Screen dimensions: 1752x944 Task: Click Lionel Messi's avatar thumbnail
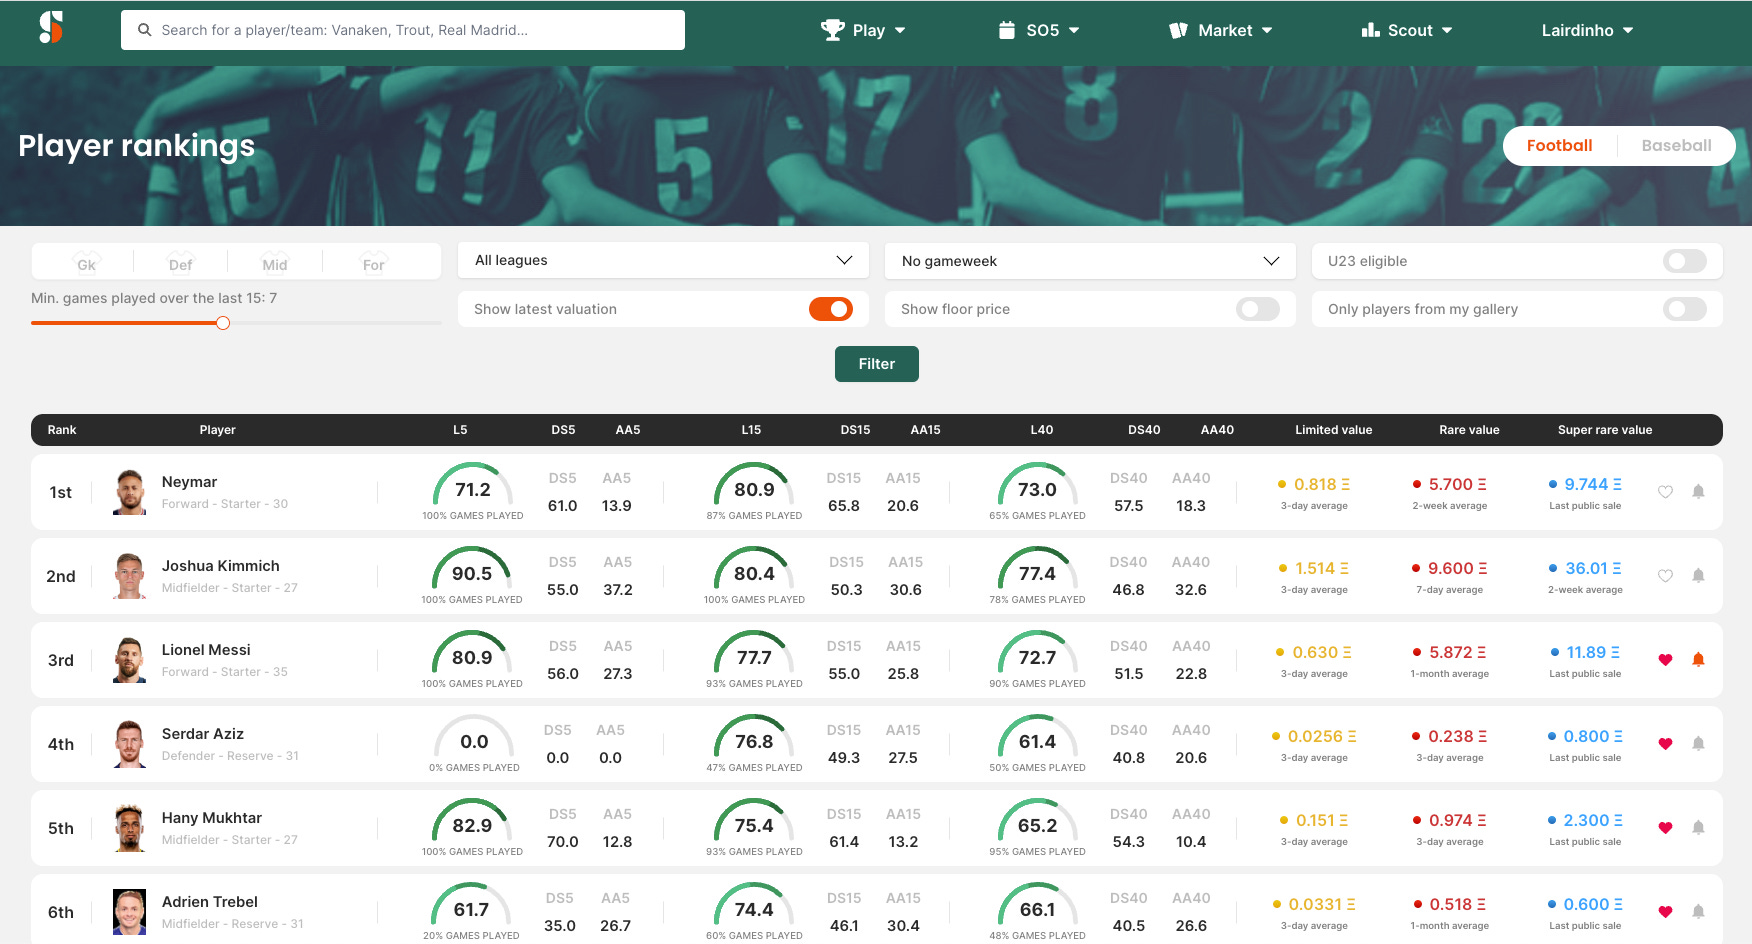(x=129, y=660)
